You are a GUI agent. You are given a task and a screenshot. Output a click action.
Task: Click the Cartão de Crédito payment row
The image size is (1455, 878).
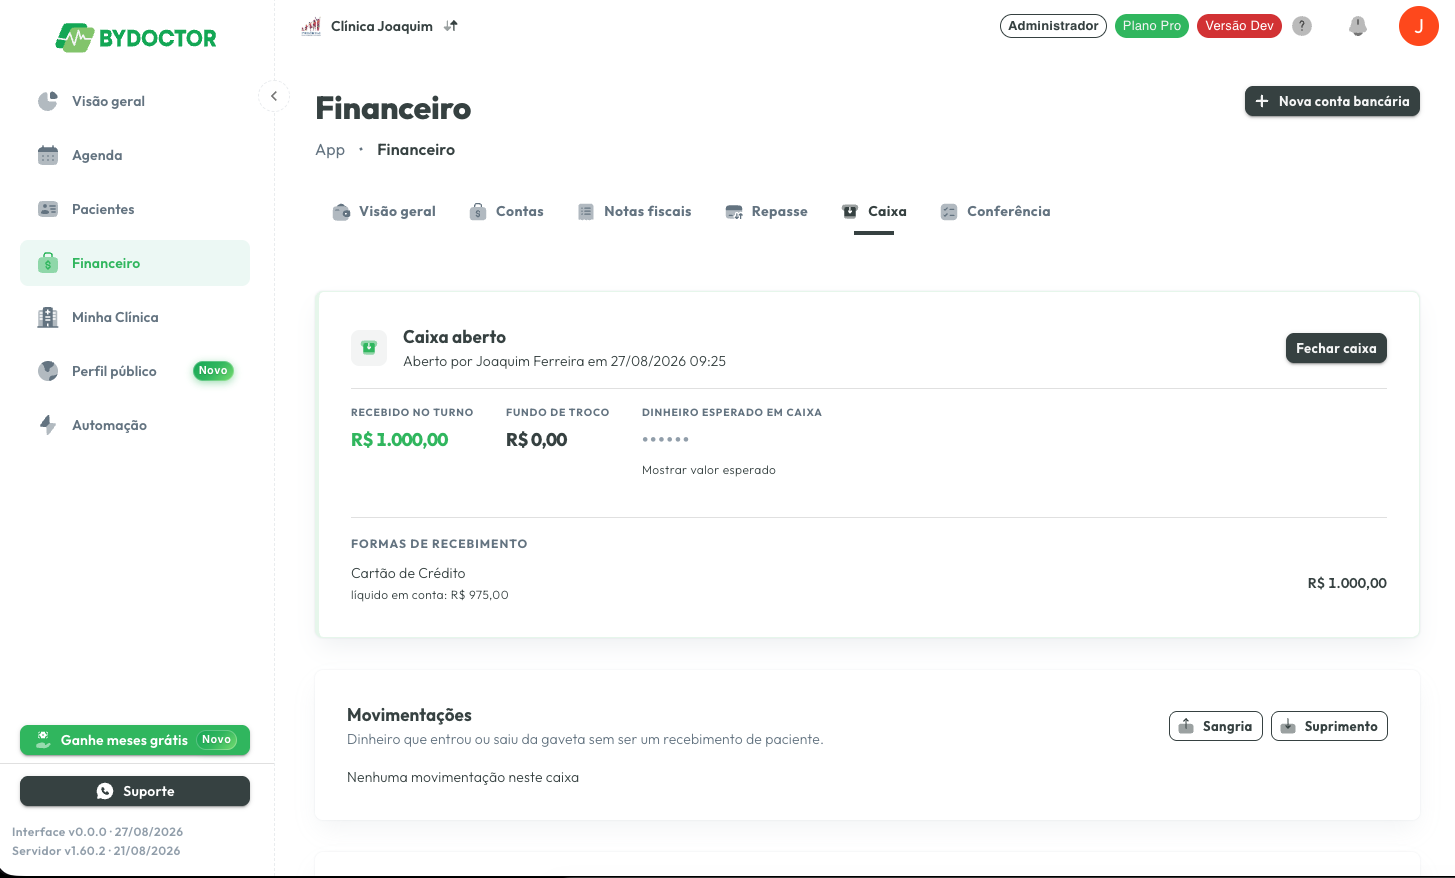pos(869,583)
